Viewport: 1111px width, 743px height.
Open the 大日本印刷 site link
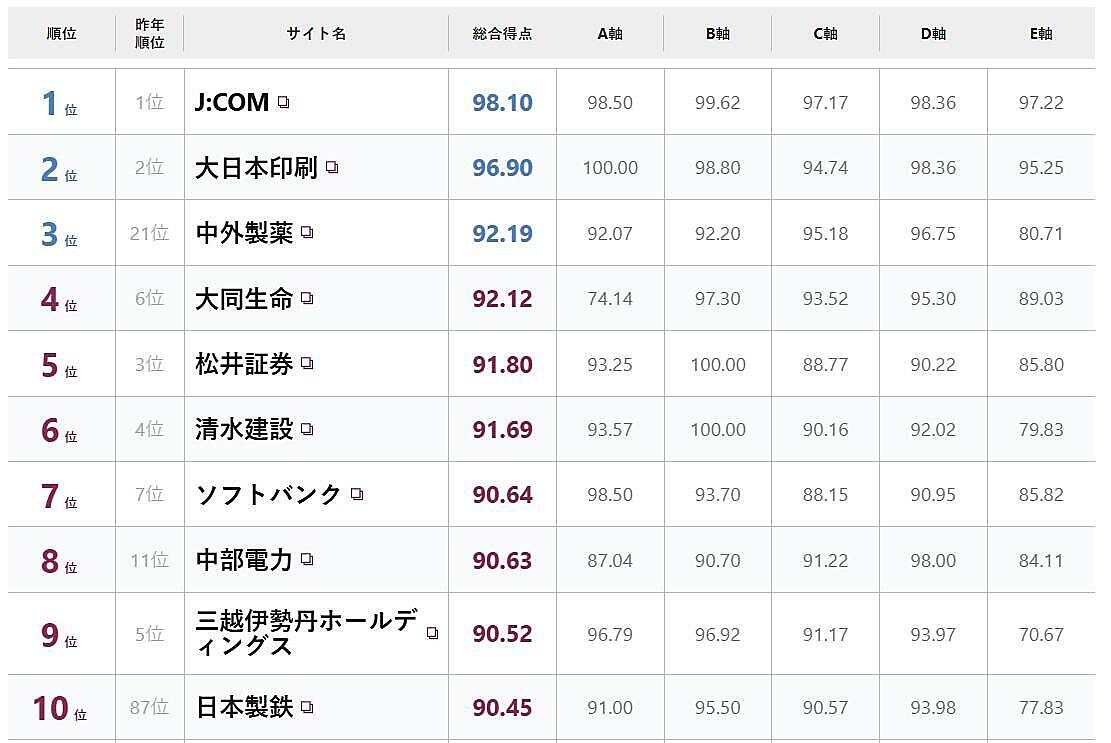click(256, 167)
